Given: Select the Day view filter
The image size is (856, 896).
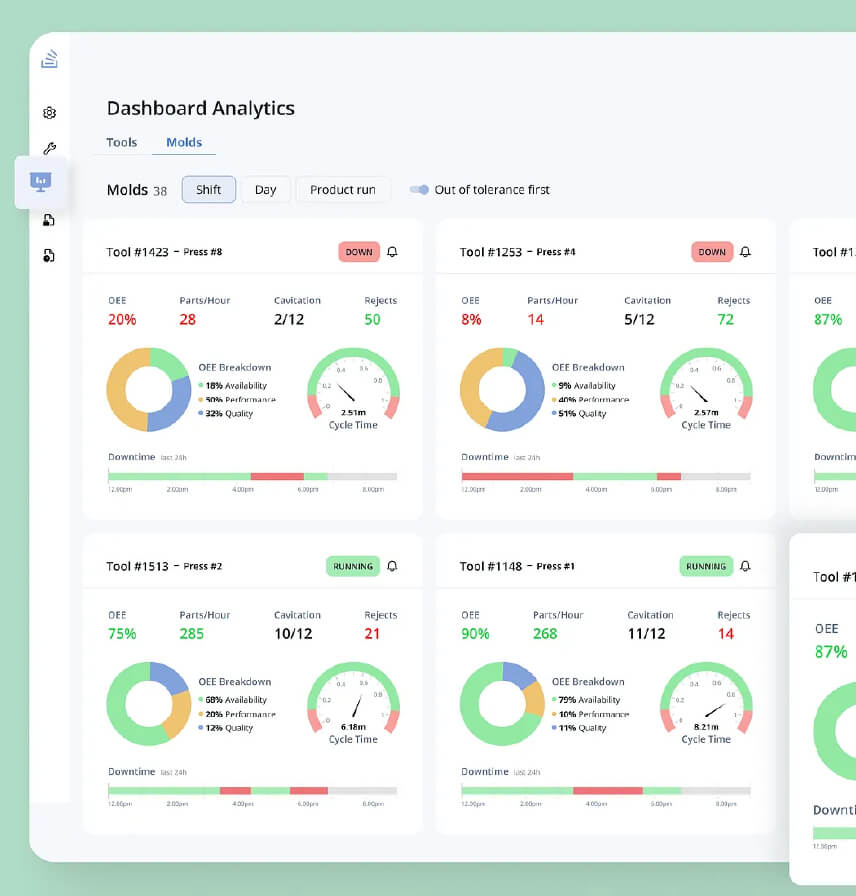Looking at the screenshot, I should [x=265, y=189].
